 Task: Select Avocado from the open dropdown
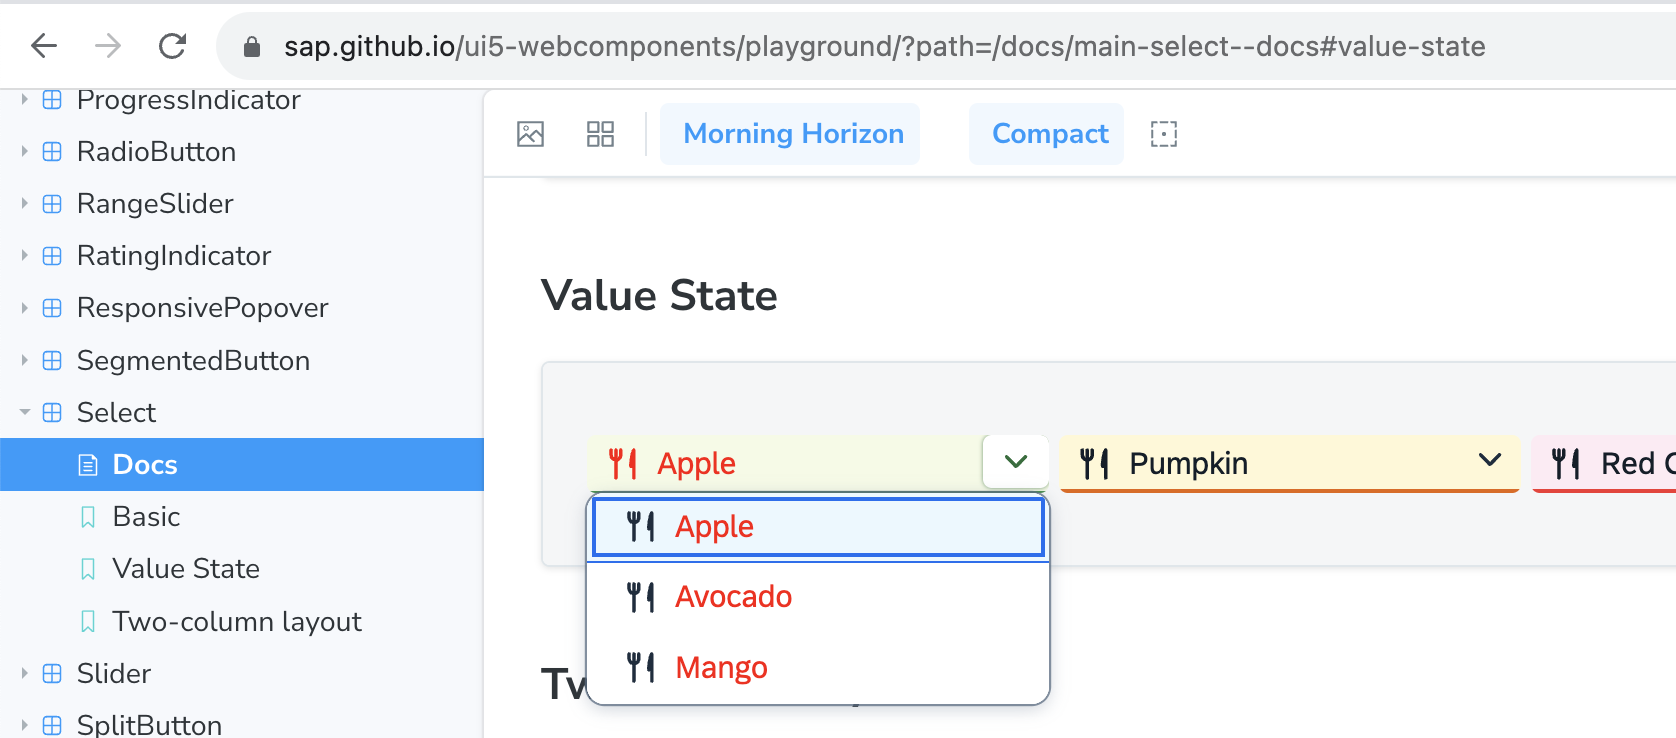coord(733,596)
